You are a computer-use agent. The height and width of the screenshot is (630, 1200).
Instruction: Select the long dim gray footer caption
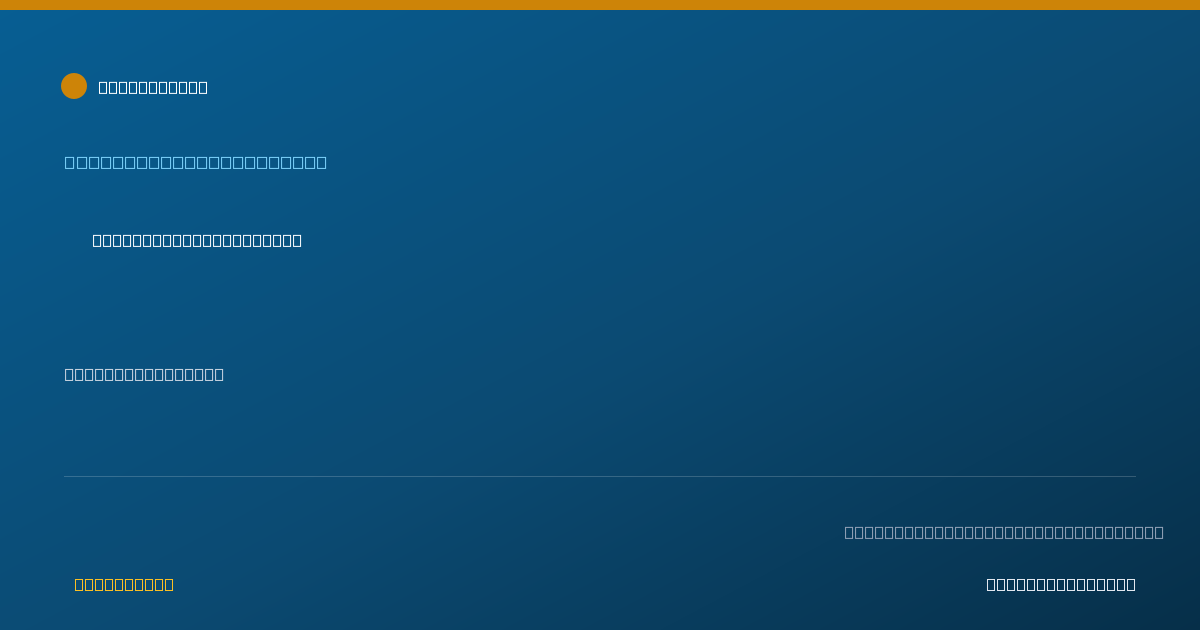pos(1004,532)
